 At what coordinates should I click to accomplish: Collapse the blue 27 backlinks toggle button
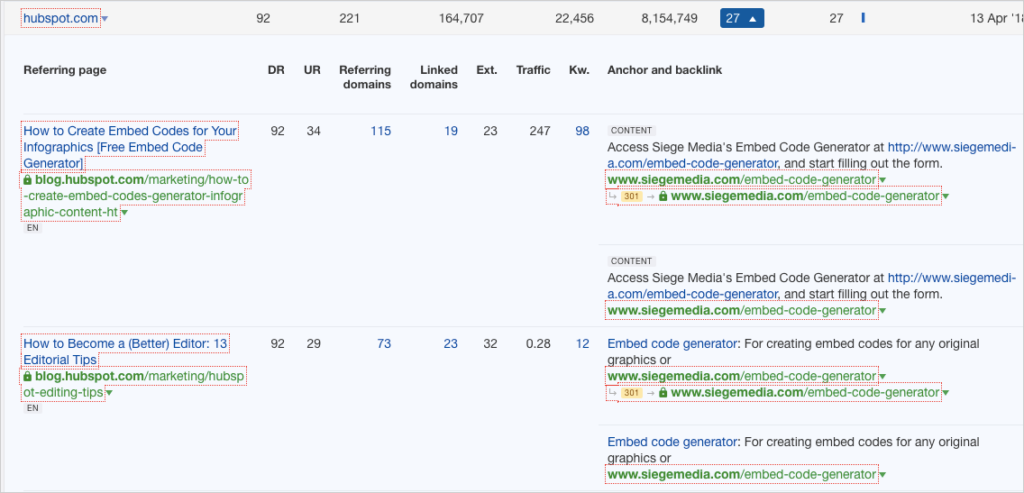pyautogui.click(x=742, y=18)
